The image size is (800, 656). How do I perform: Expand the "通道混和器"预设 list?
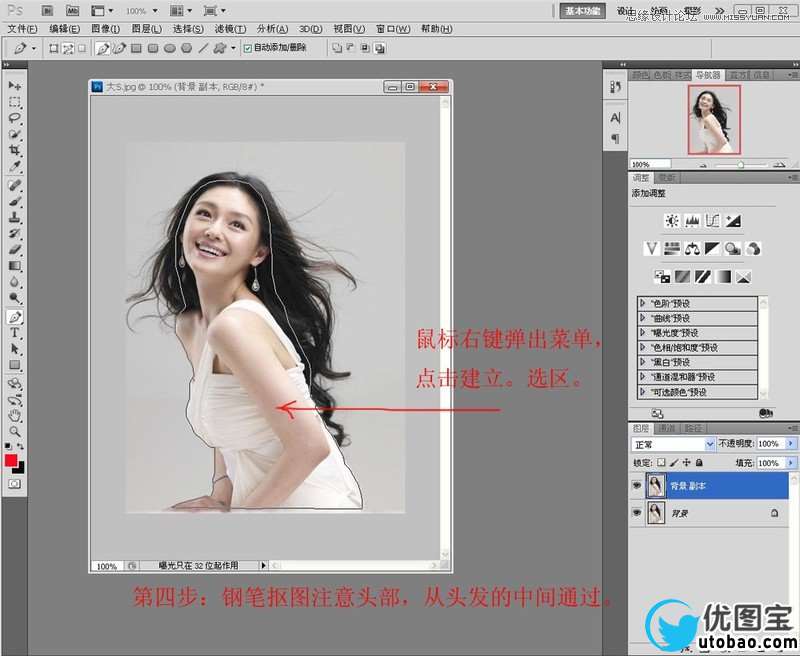point(643,376)
